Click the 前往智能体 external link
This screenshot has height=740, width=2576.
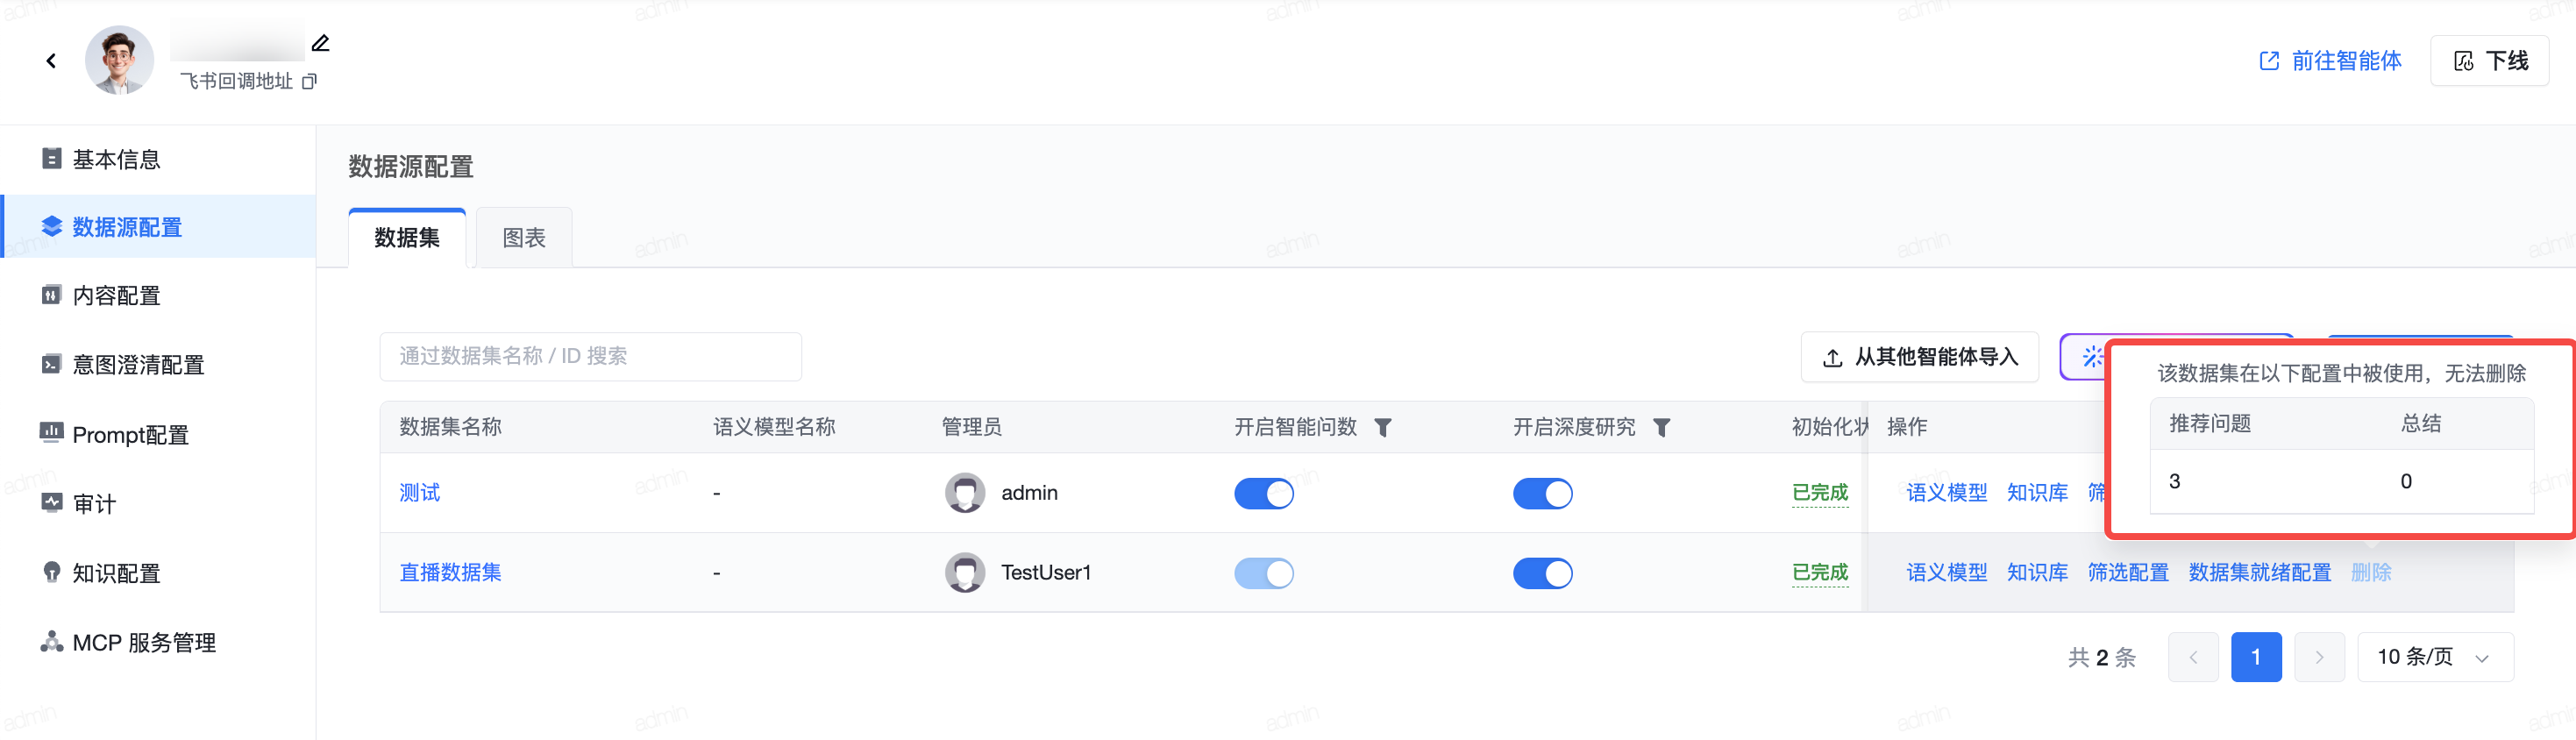click(2330, 61)
